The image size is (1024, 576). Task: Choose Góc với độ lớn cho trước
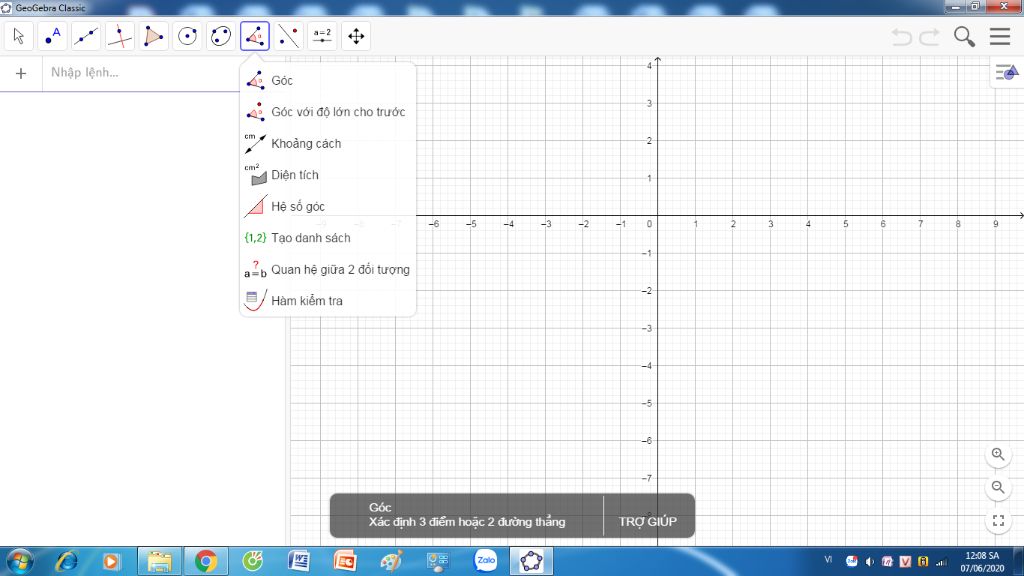(328, 112)
